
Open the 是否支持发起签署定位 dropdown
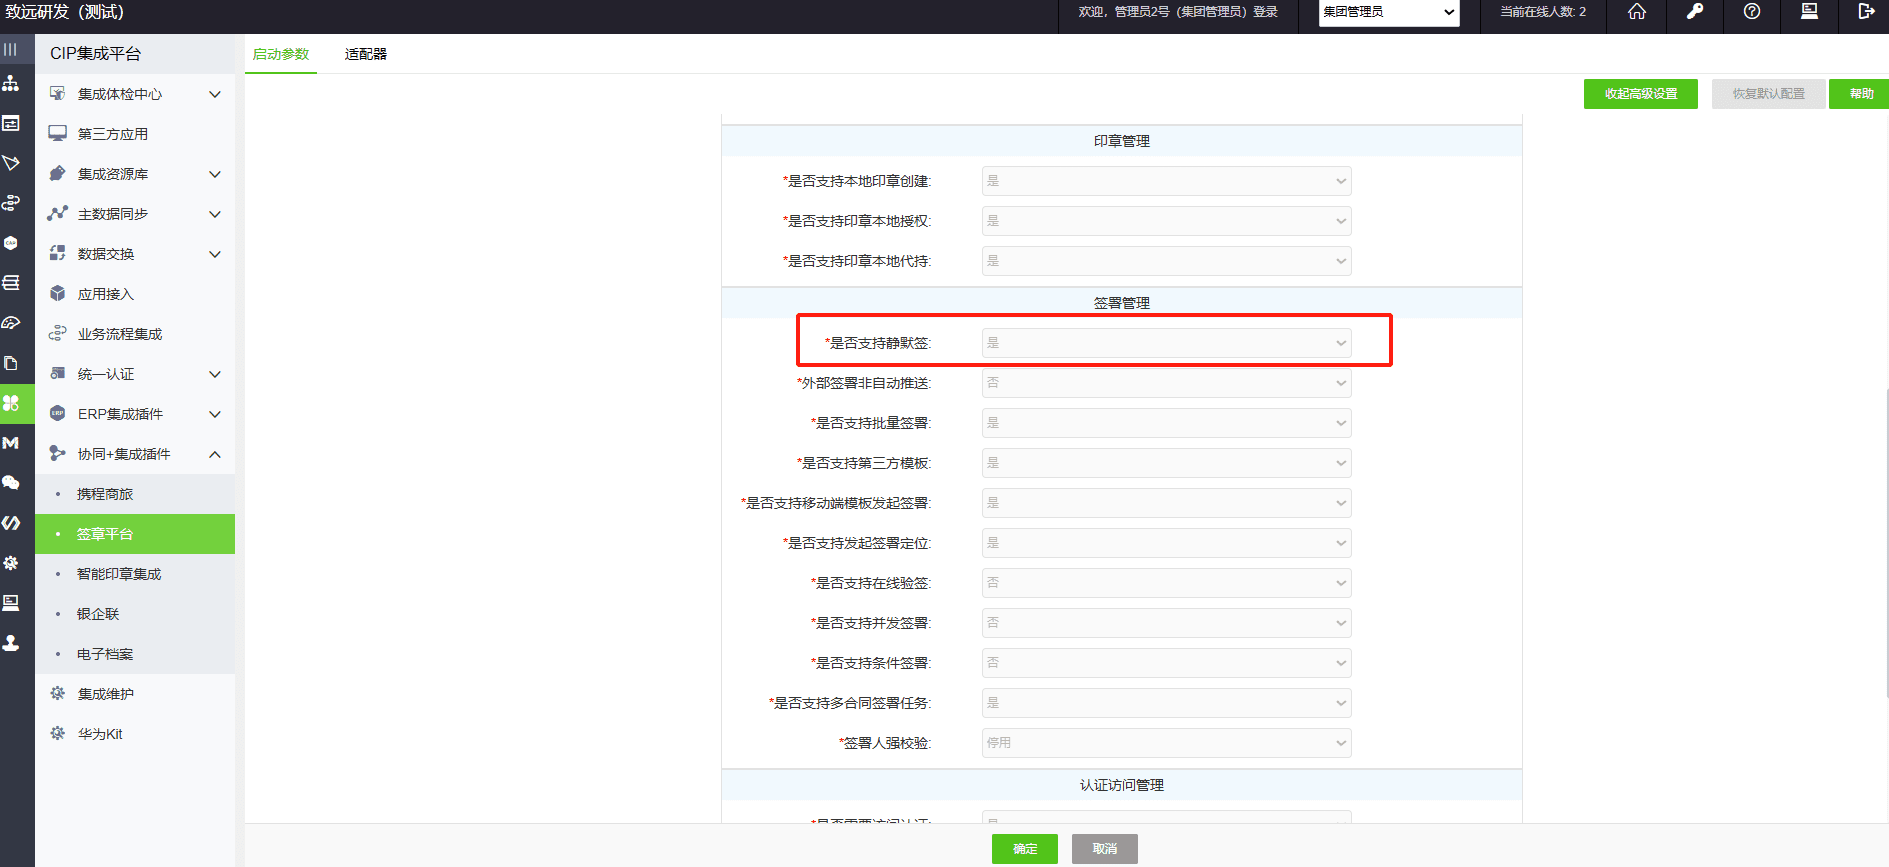[1166, 543]
